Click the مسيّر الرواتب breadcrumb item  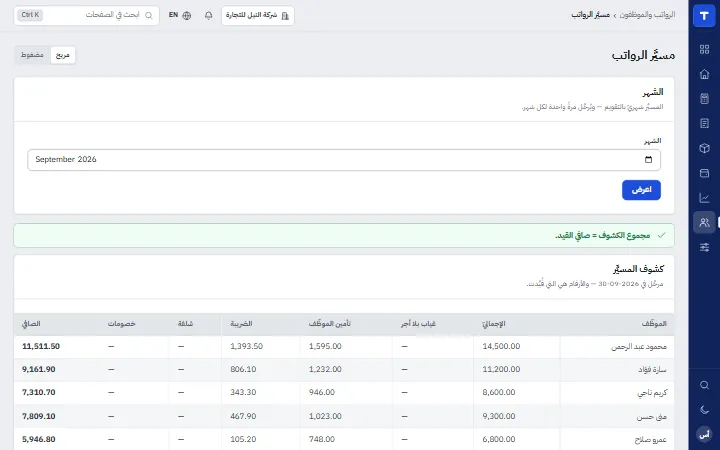pos(591,15)
